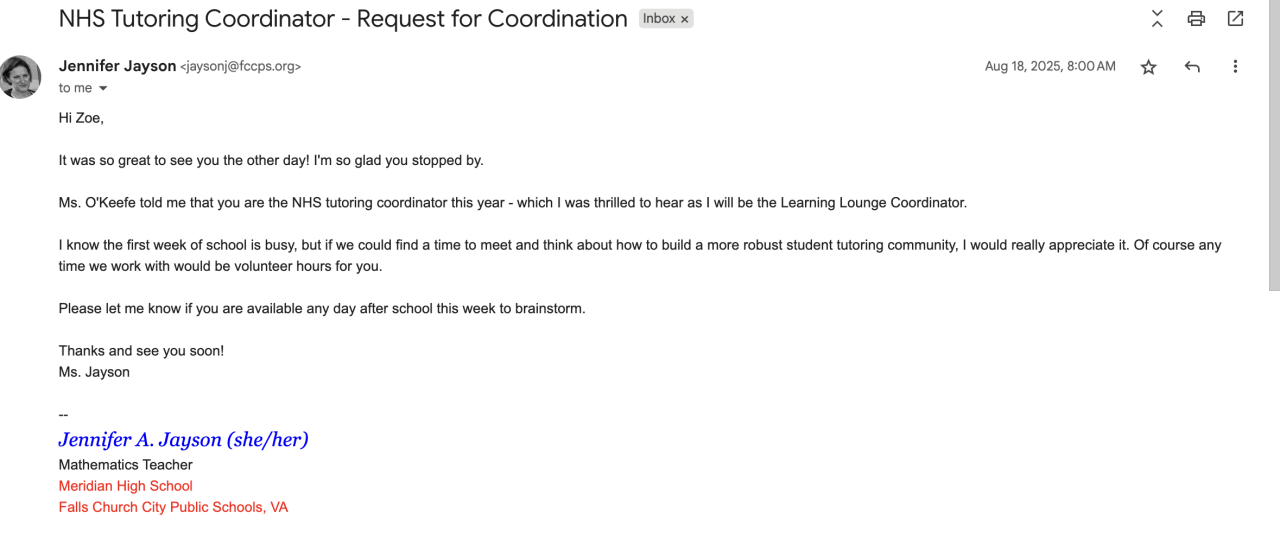Image resolution: width=1280 pixels, height=545 pixels.
Task: Click the NHS Tutoring Coordinator subject line
Action: coord(343,18)
